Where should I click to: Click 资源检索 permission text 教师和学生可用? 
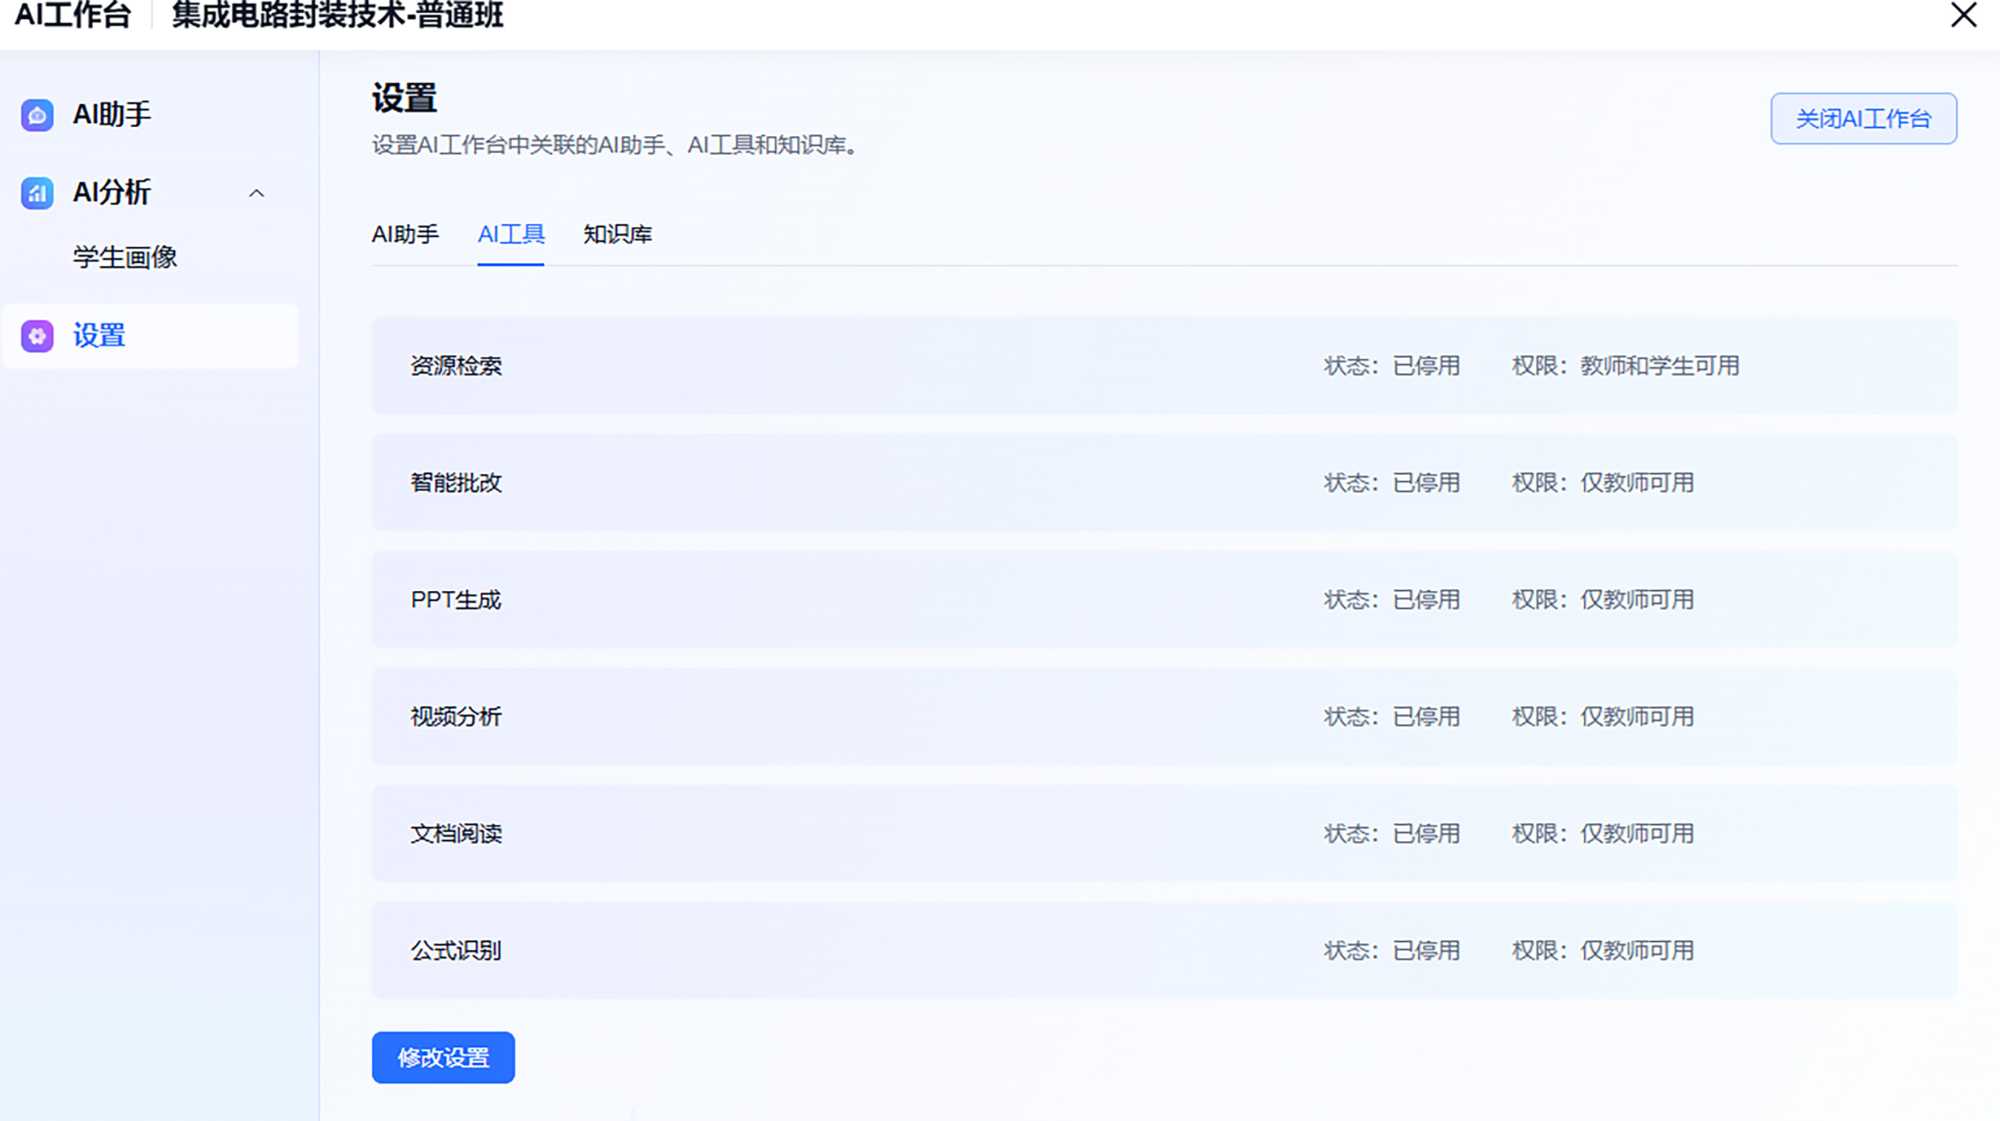[1659, 366]
